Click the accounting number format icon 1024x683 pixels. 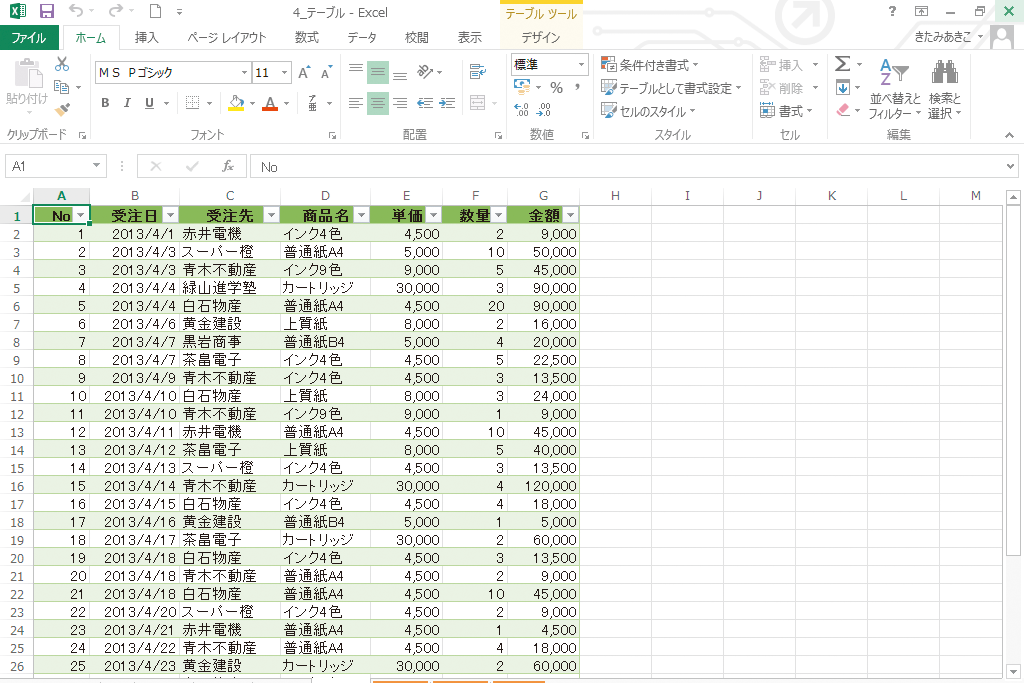(x=522, y=87)
